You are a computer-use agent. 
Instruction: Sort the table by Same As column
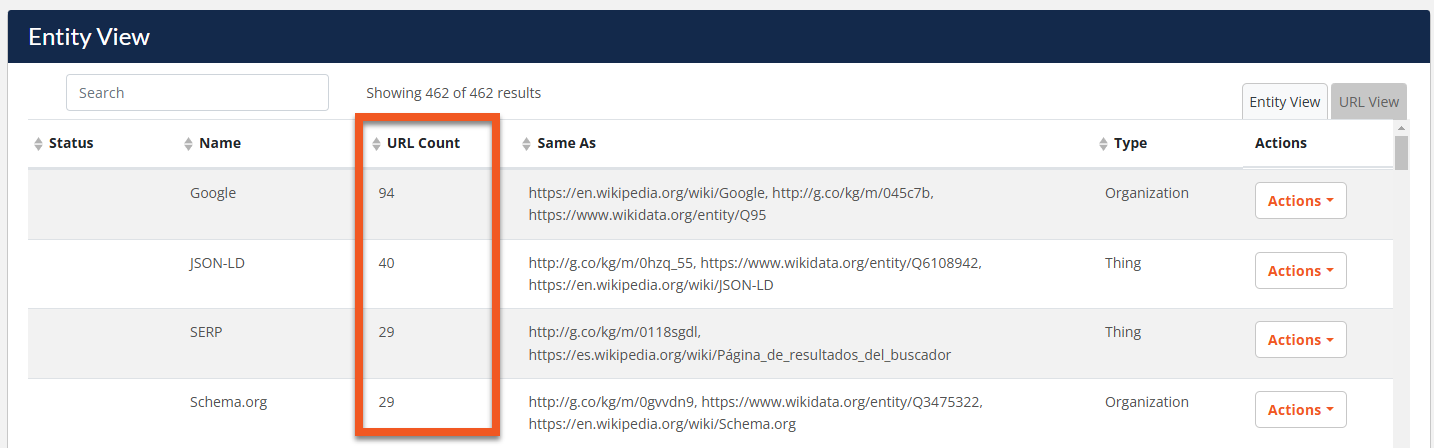coord(559,143)
